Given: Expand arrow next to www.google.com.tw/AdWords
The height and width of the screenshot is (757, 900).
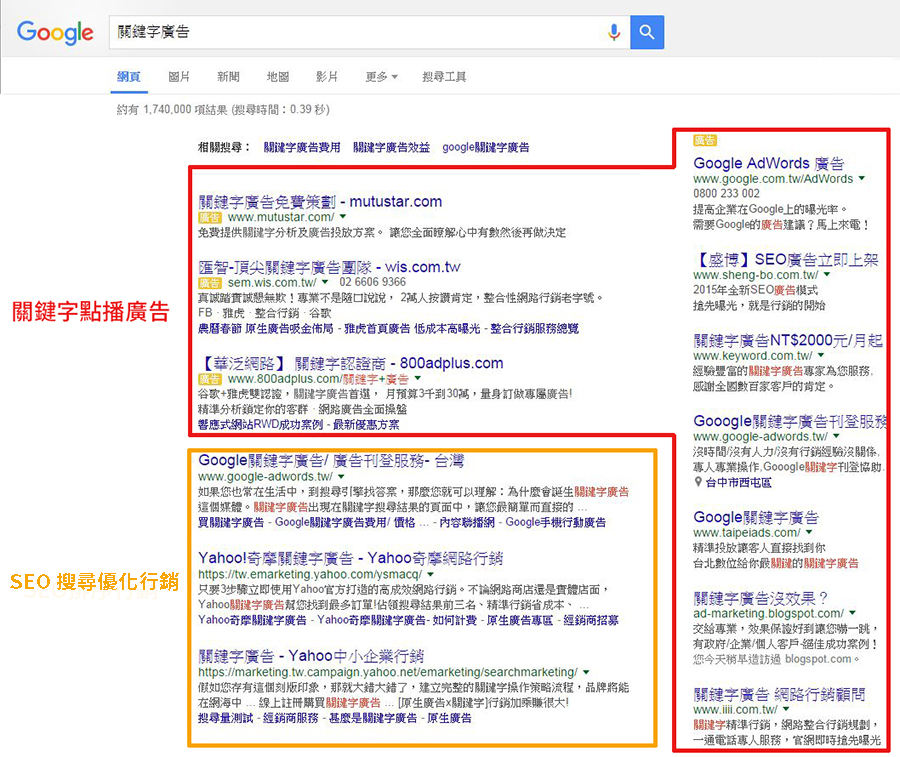Looking at the screenshot, I should coord(861,179).
